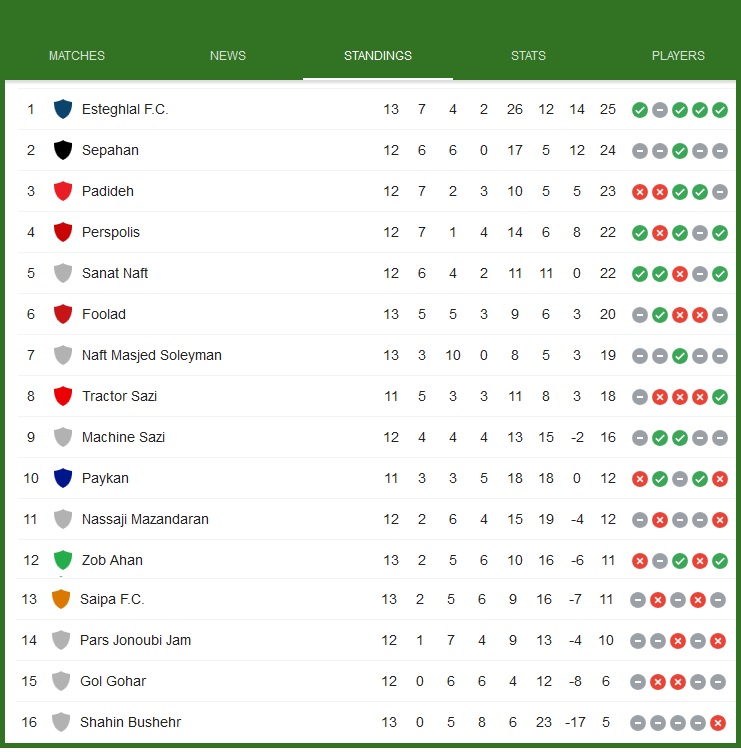This screenshot has height=752, width=741.
Task: Open the Naft Masjed Soleyman team page
Action: (x=152, y=355)
